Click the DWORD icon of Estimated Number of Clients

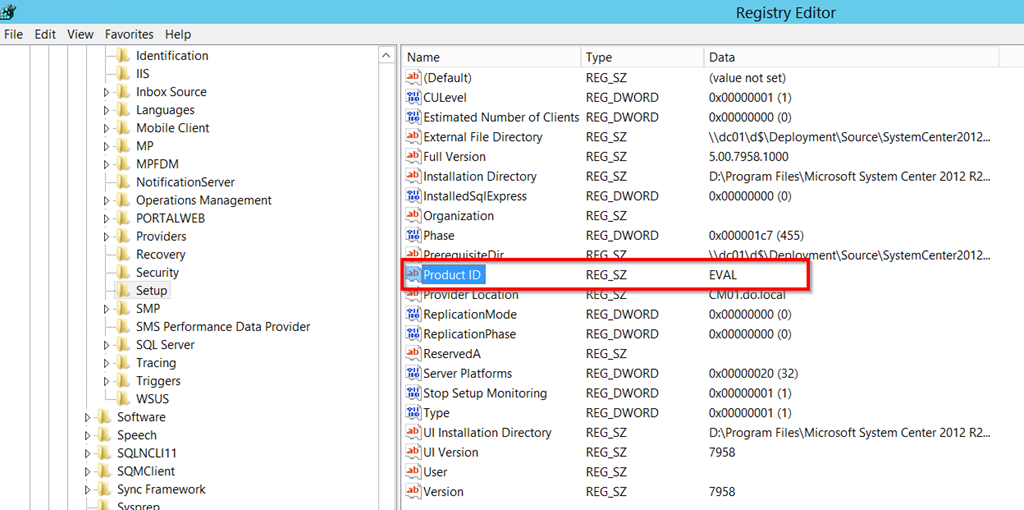pos(413,117)
